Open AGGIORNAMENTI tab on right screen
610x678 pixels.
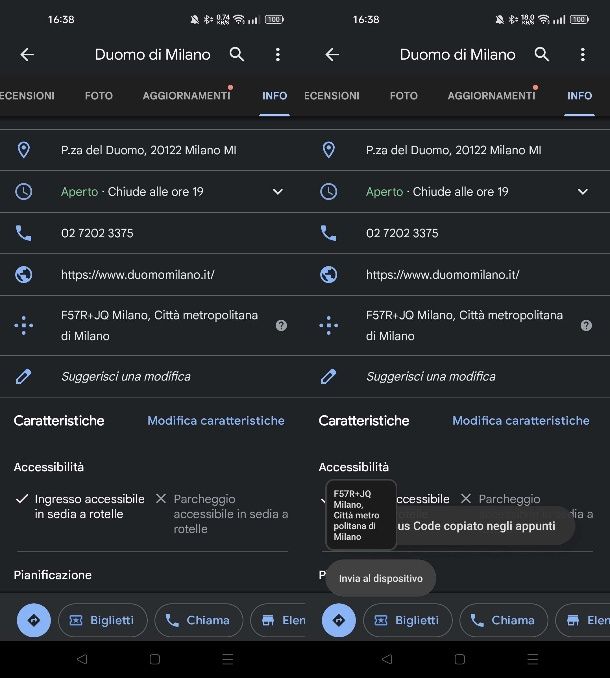tap(492, 96)
